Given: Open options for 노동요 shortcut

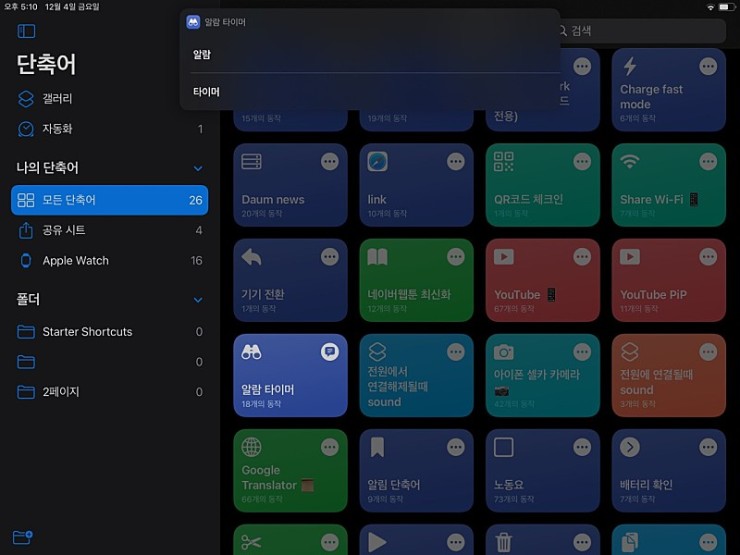Looking at the screenshot, I should pyautogui.click(x=582, y=447).
